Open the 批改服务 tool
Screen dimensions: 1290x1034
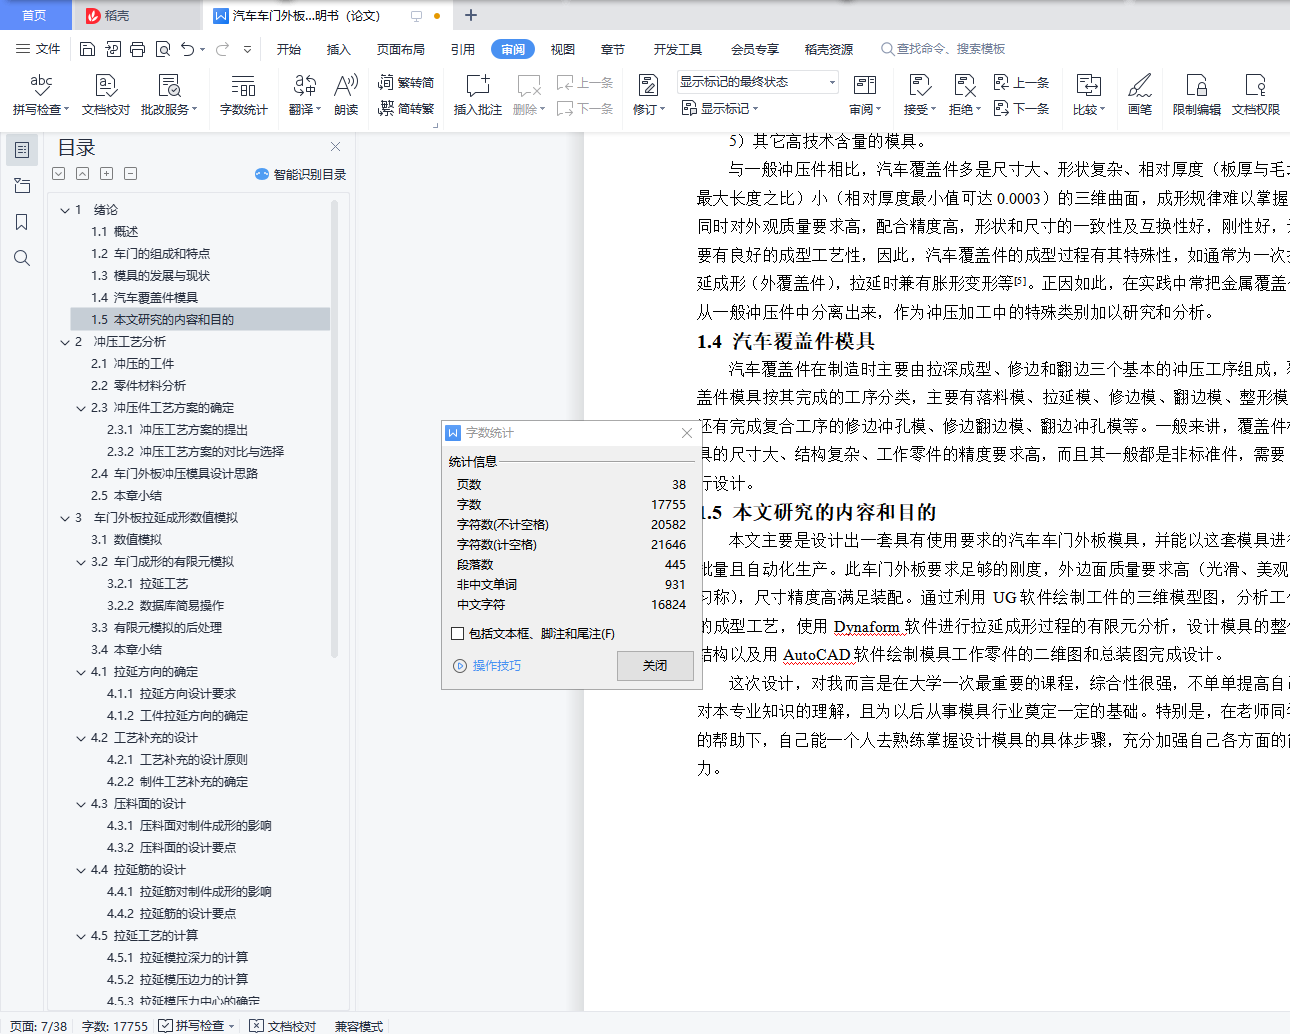pos(169,95)
